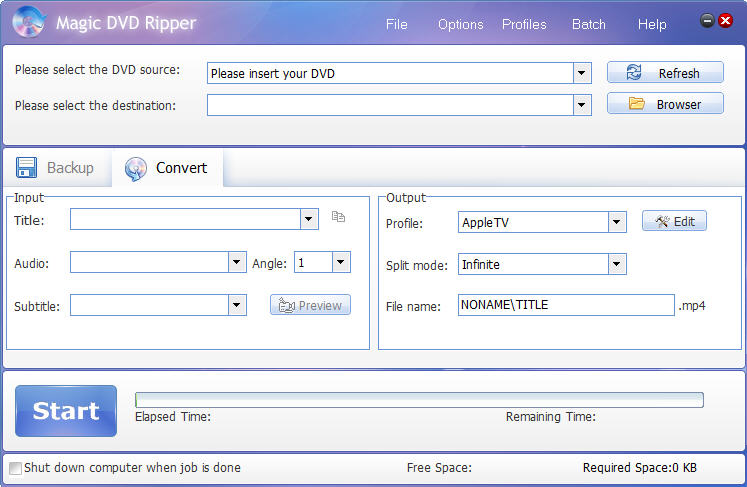Click the Backup floppy disk icon
Image resolution: width=747 pixels, height=487 pixels.
point(26,168)
